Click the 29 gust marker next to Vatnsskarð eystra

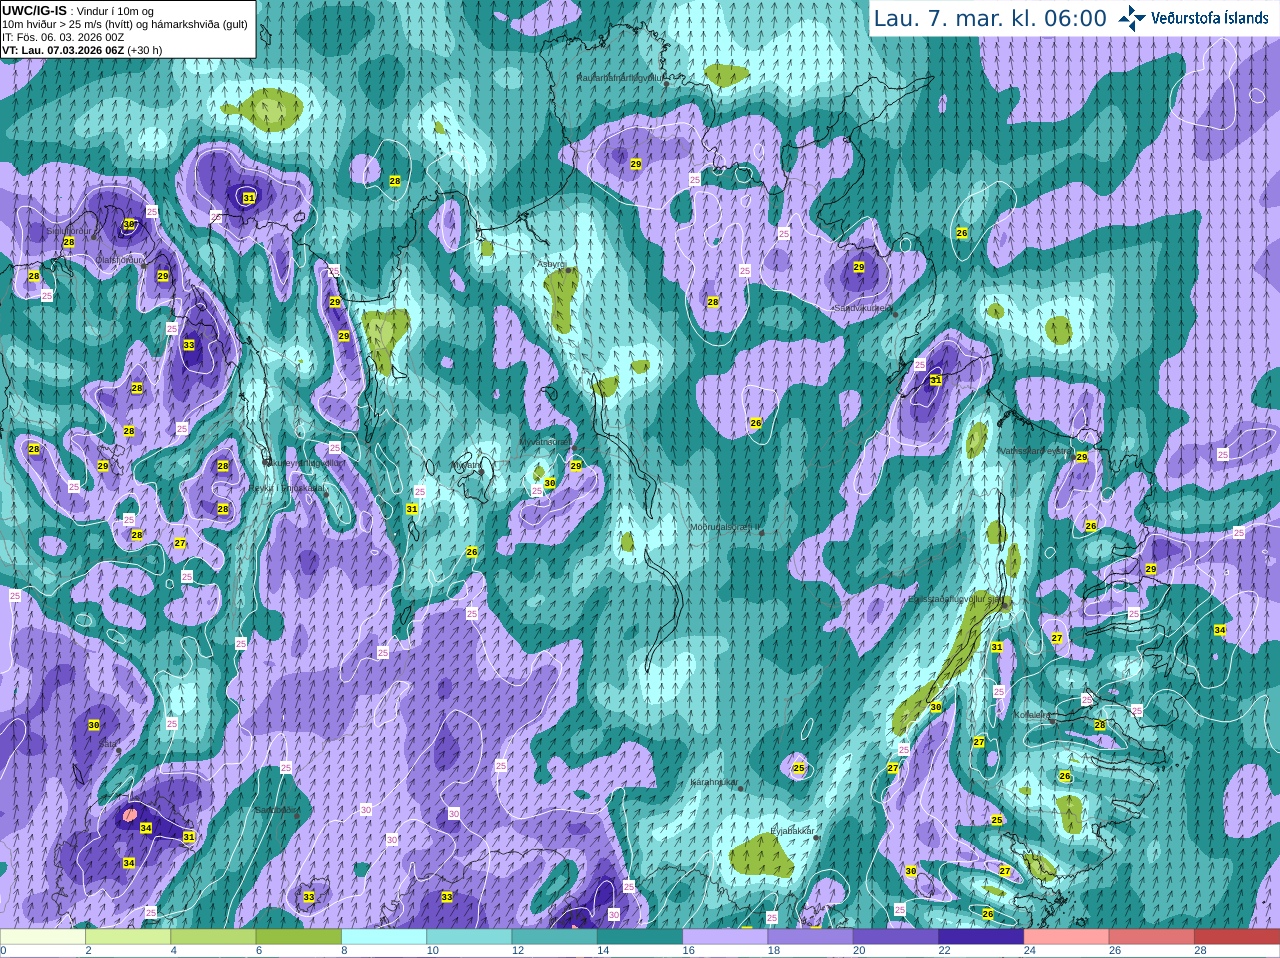point(1081,457)
